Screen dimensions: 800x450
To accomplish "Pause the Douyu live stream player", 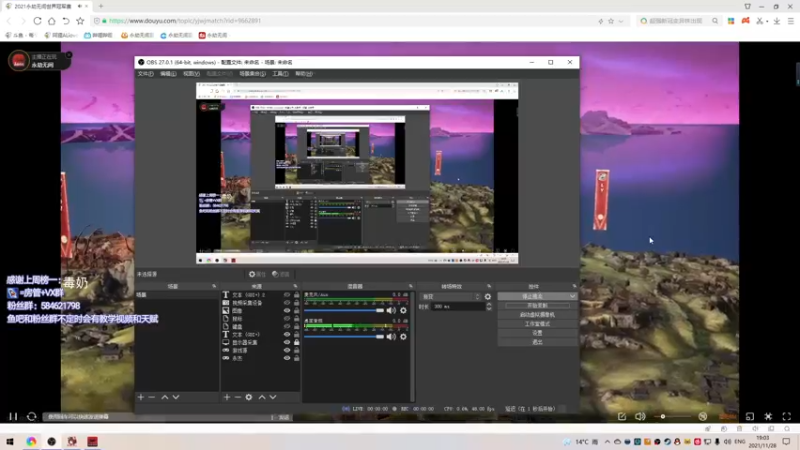I will 13,416.
